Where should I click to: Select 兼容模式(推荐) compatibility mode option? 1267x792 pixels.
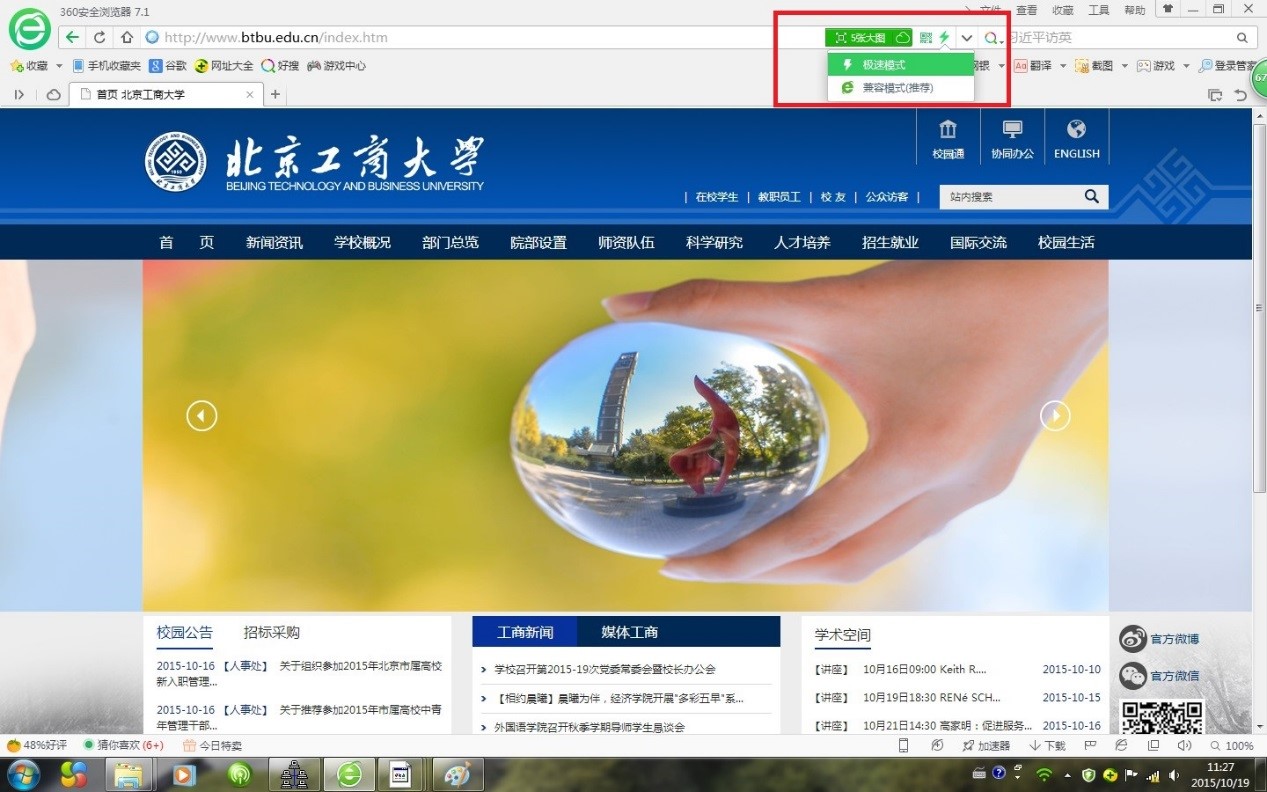(899, 88)
